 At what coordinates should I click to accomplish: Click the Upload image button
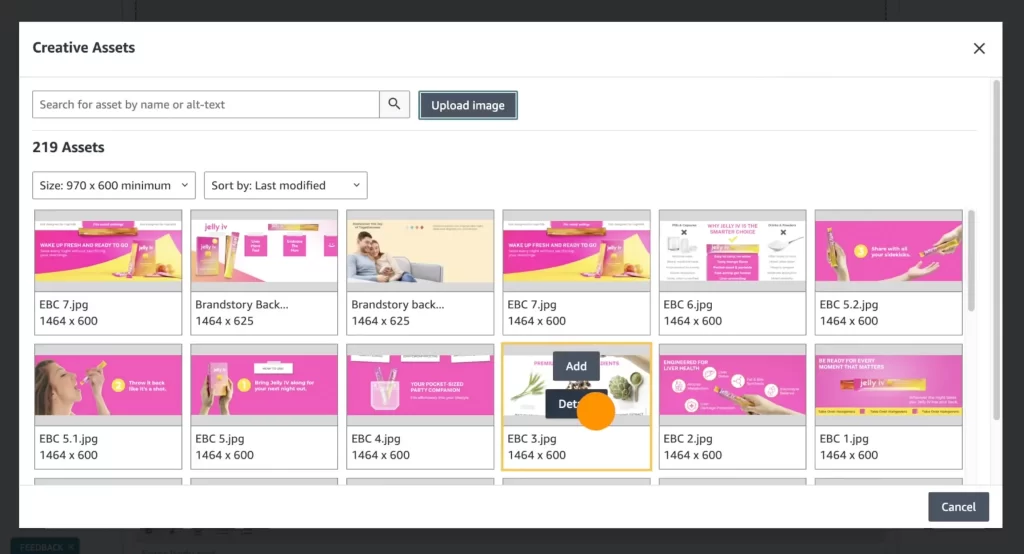[x=468, y=105]
